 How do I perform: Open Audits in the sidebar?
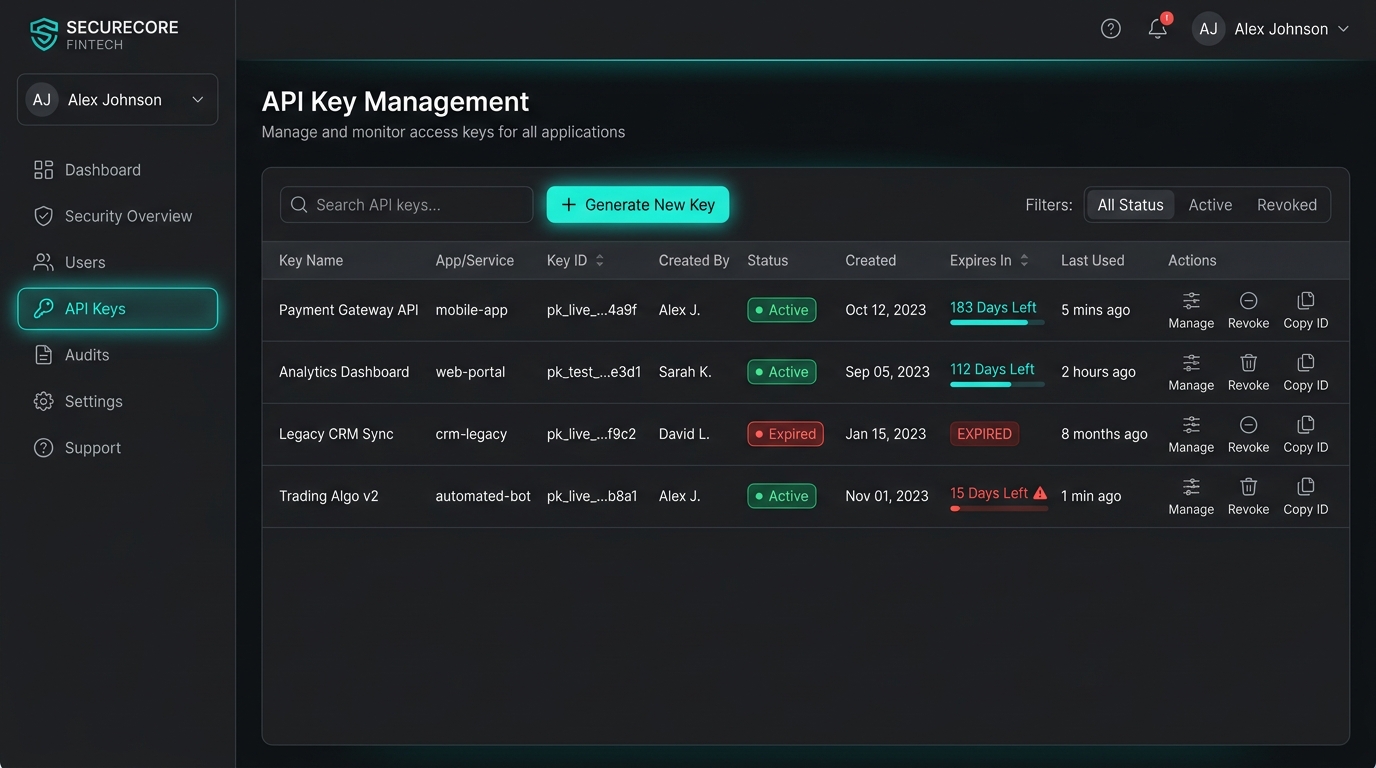tap(71, 355)
